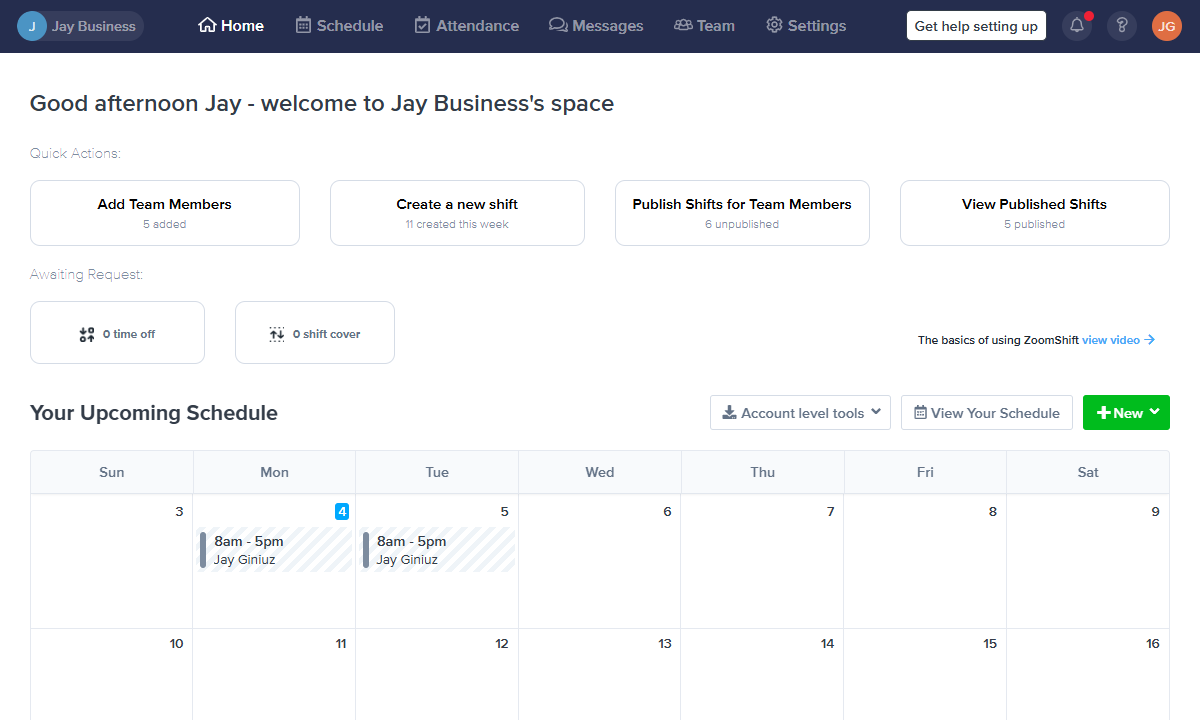Click Add Team Members quick action
This screenshot has width=1200, height=720.
tap(165, 213)
